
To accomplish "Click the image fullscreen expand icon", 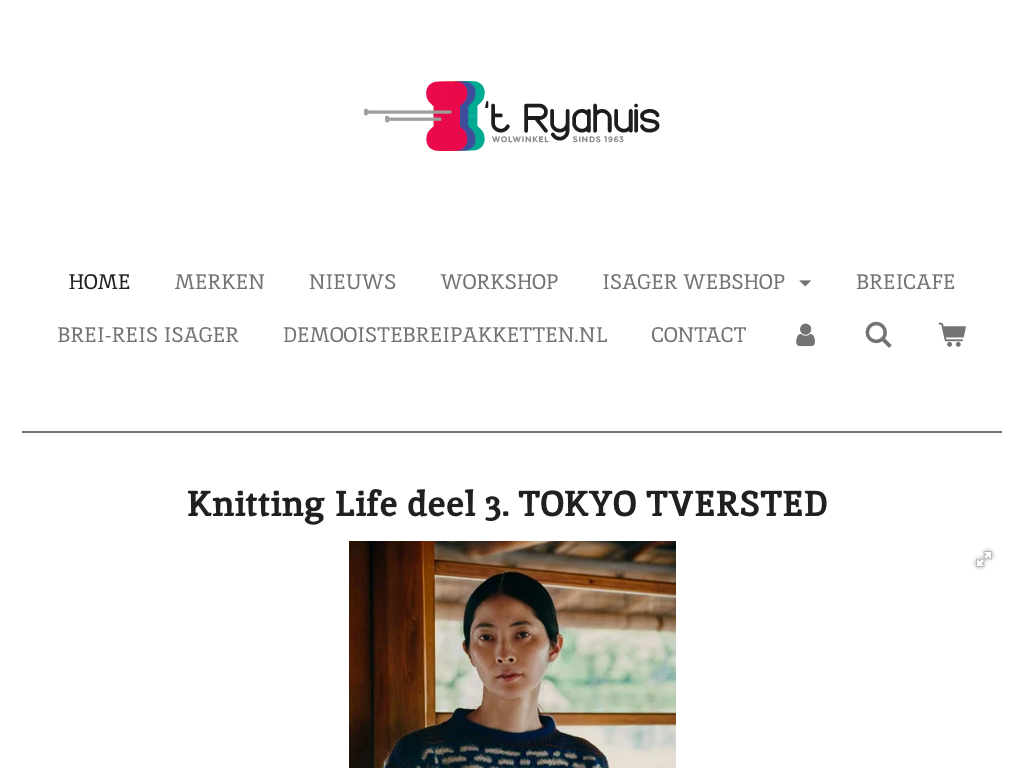I will tap(984, 559).
